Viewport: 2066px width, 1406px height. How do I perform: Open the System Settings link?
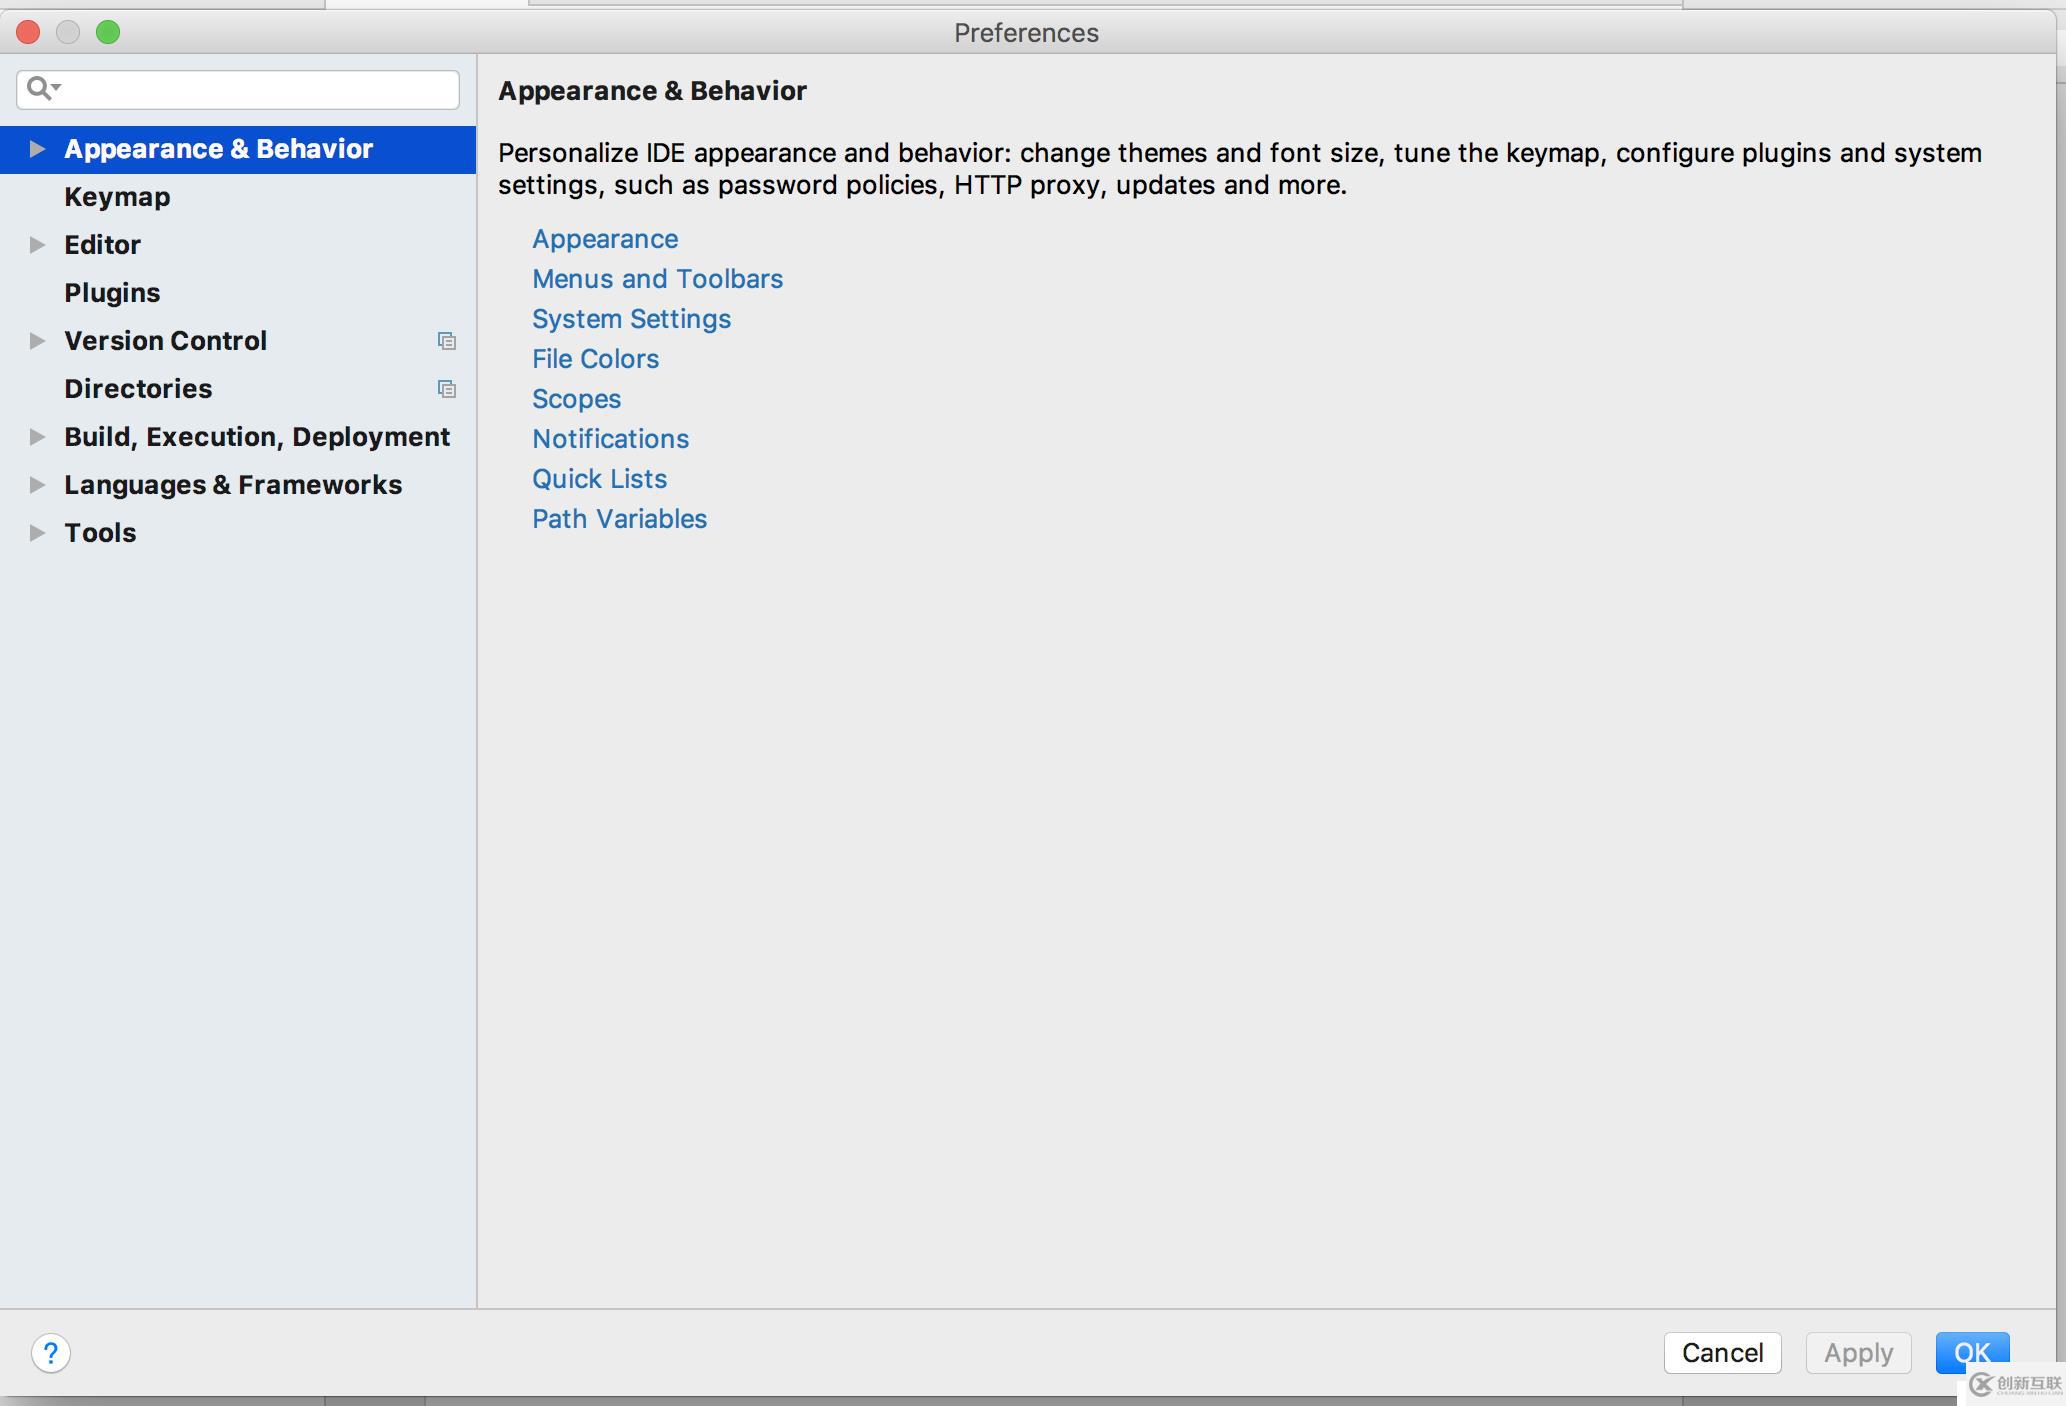tap(631, 319)
